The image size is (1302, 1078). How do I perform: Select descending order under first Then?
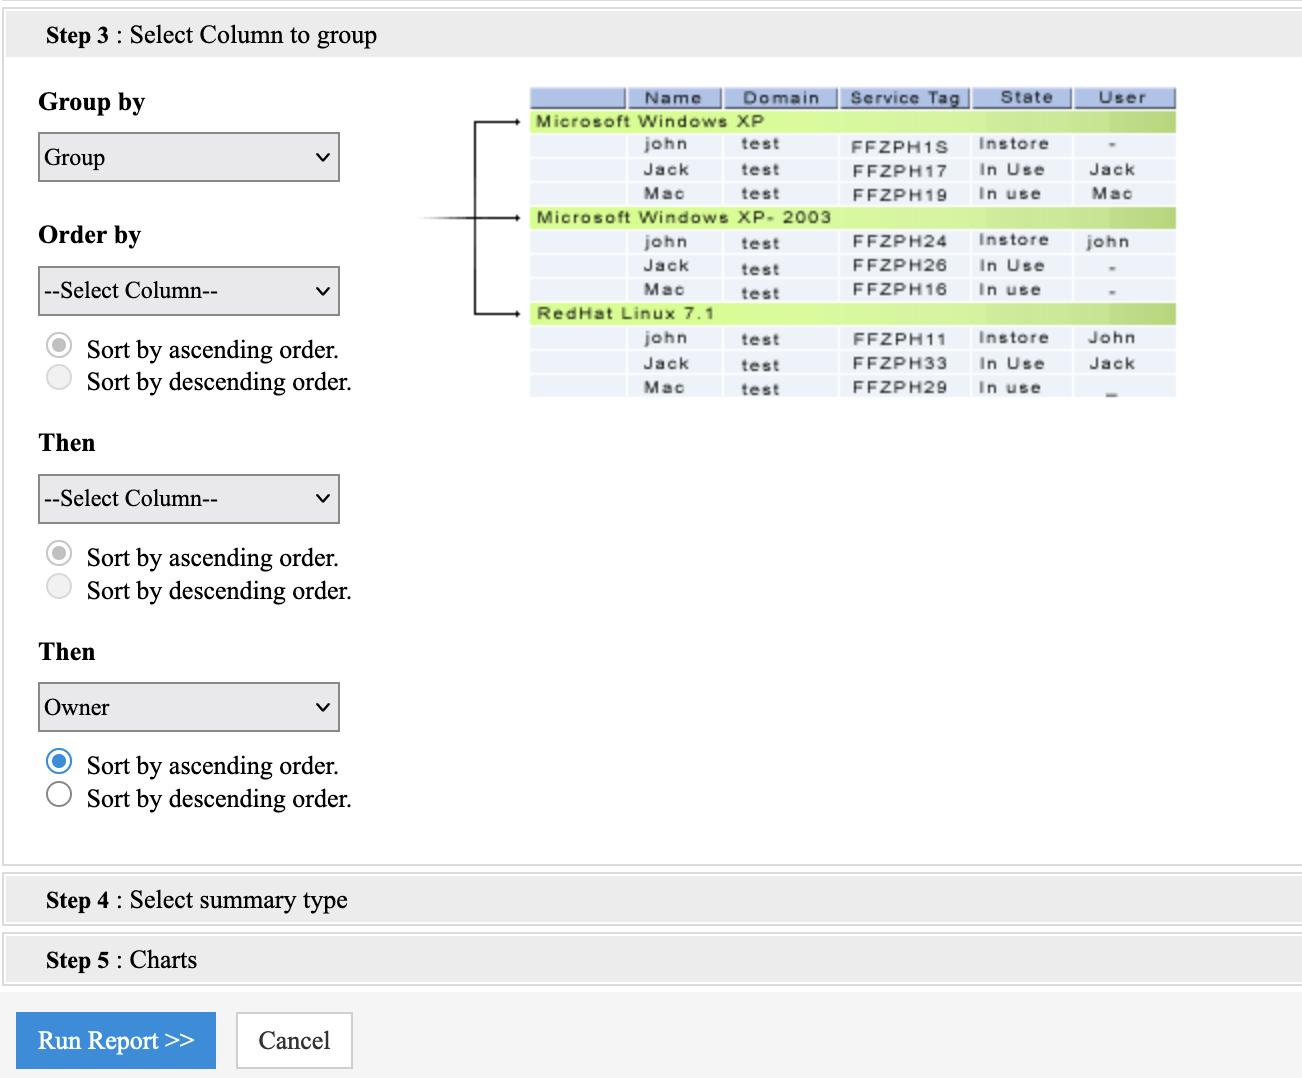(59, 587)
